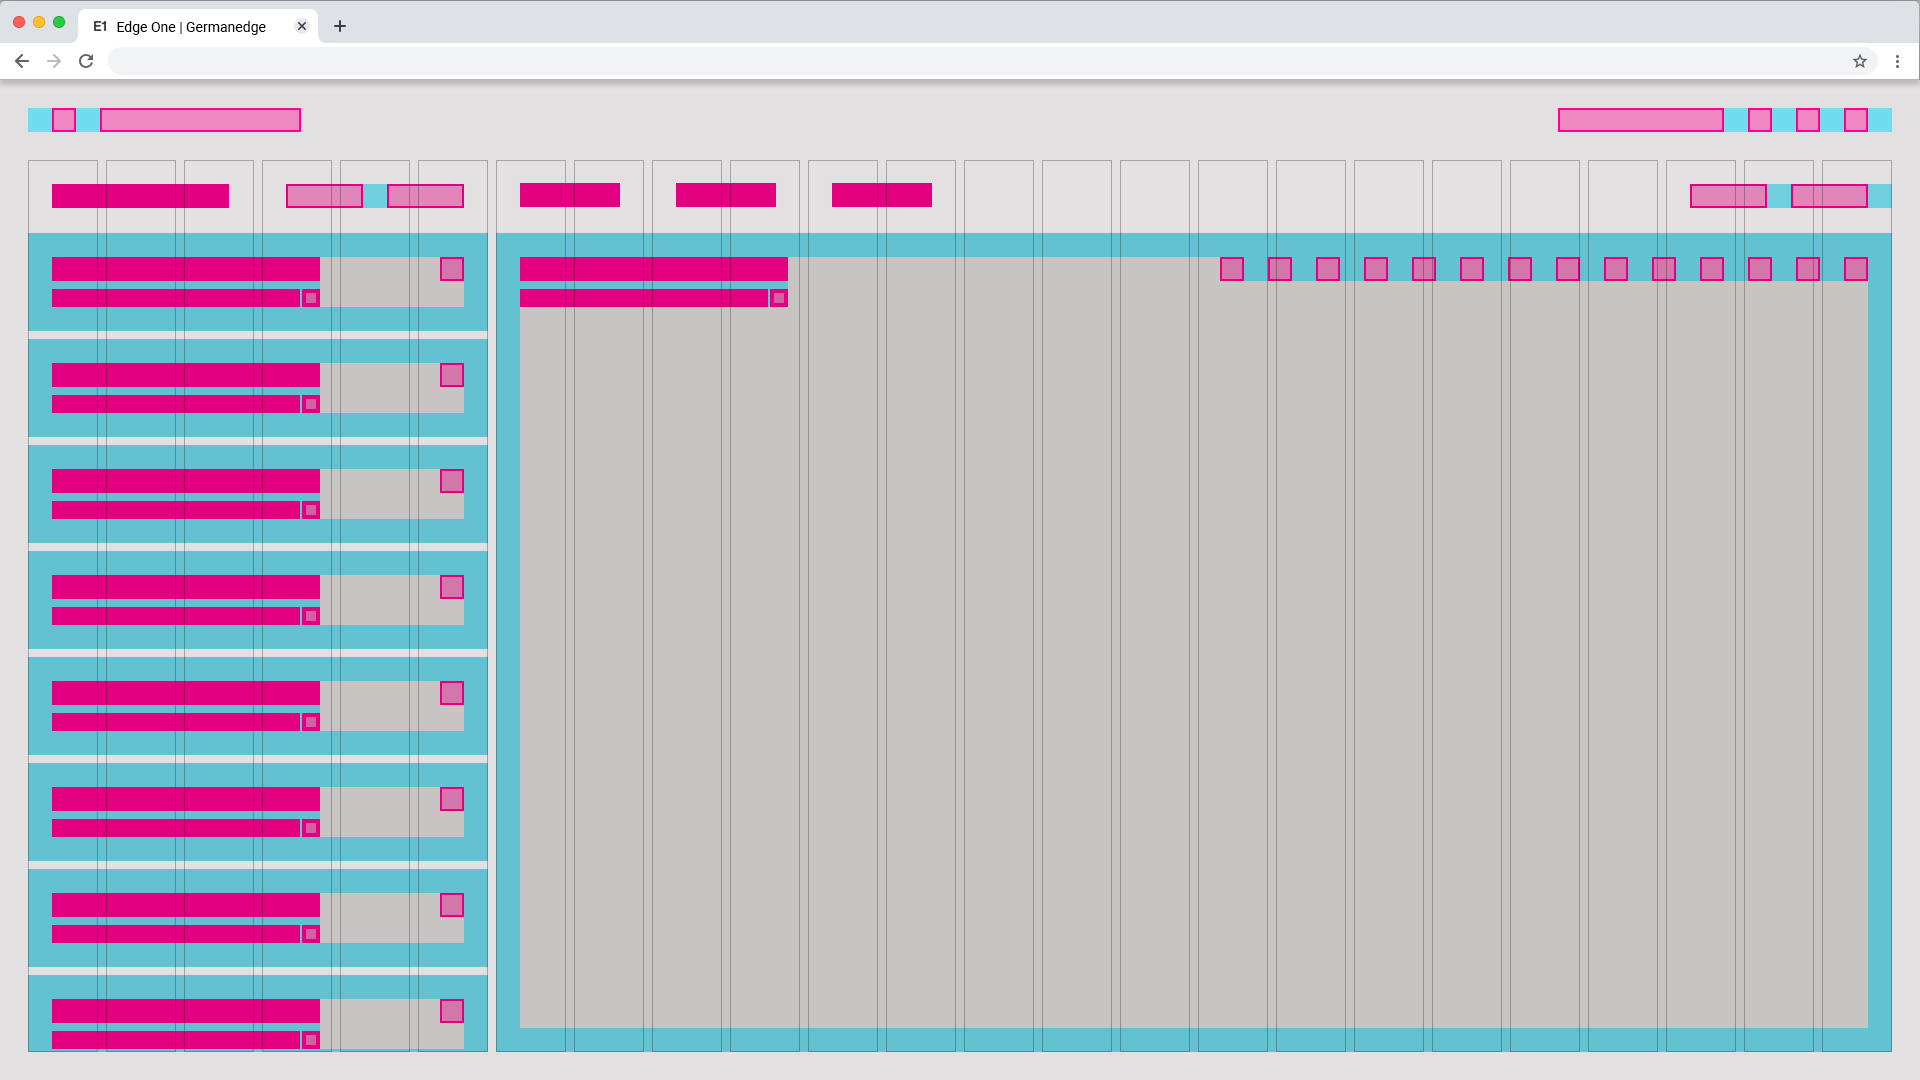Click the wide pink field in top-right header

point(1640,120)
